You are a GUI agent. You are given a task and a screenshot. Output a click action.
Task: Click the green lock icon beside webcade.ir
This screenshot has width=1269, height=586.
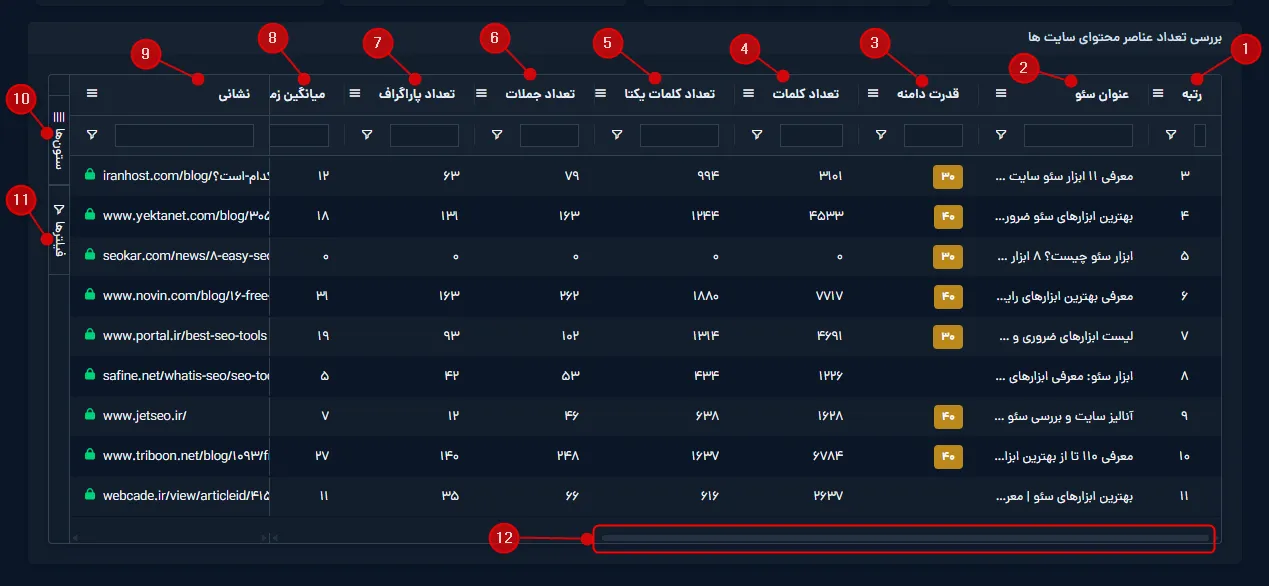click(90, 495)
